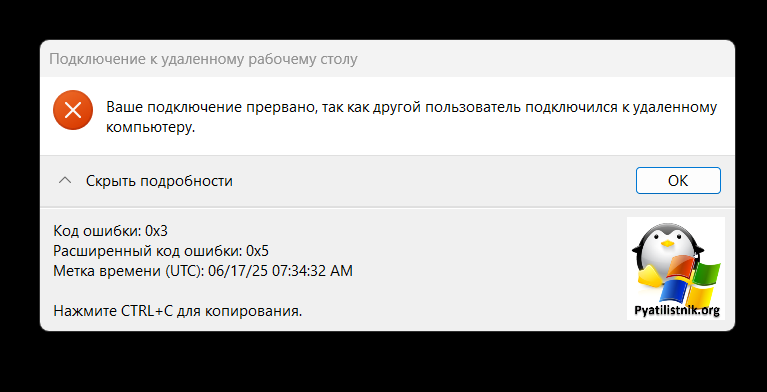This screenshot has width=767, height=392.
Task: Confirm the dialog with the OK button
Action: point(678,181)
